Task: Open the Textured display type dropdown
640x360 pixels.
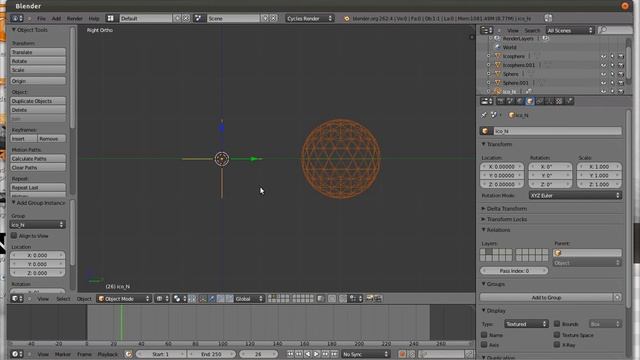Action: pos(526,324)
